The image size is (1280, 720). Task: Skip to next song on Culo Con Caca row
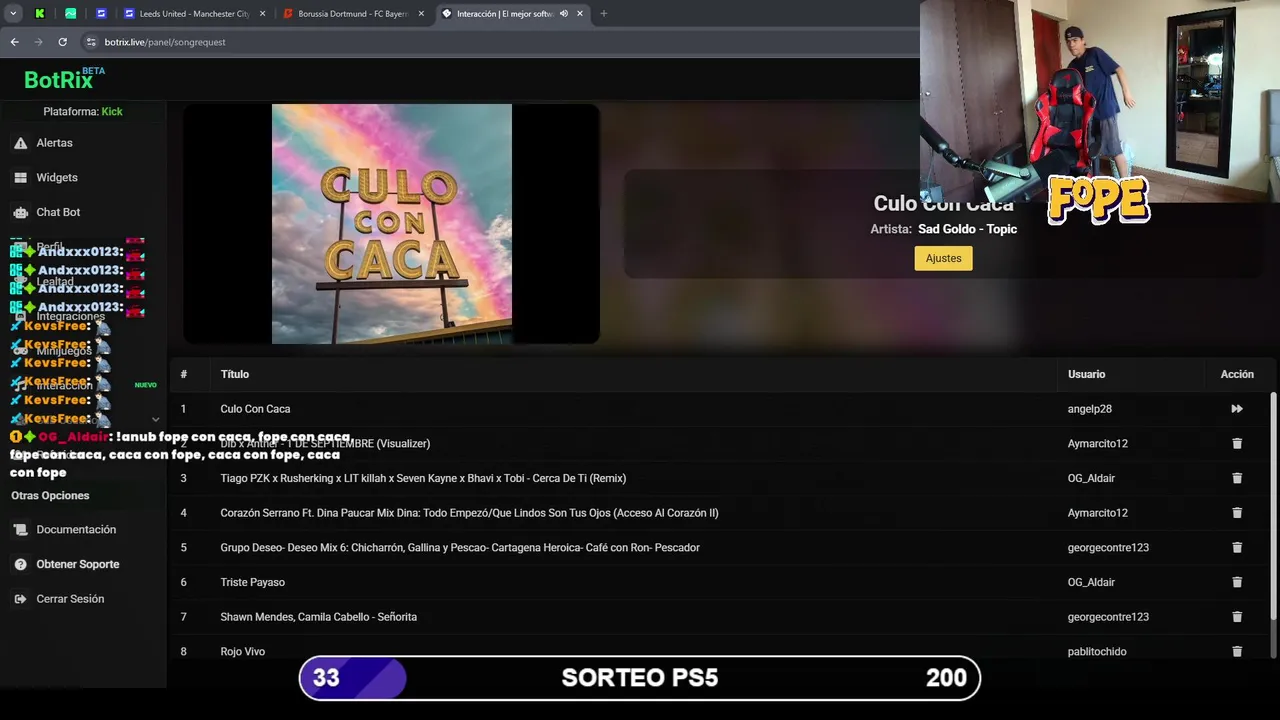click(1237, 409)
